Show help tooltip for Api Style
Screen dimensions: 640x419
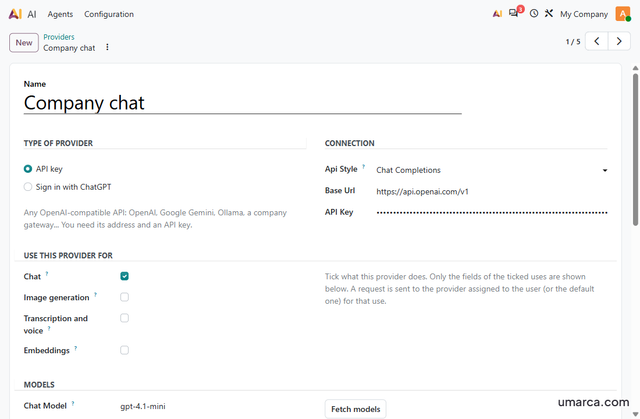363,166
